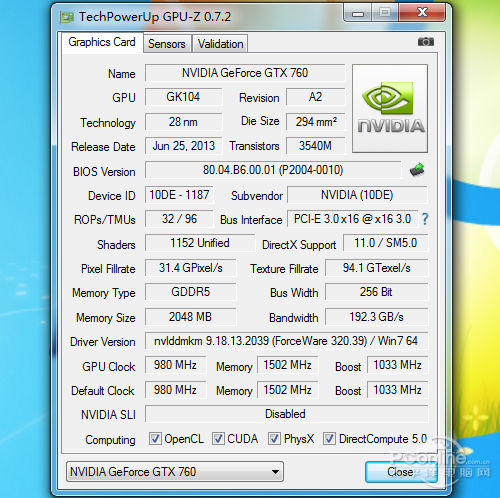The width and height of the screenshot is (500, 498).
Task: Click the Memory Size value 2048 MB
Action: (191, 317)
